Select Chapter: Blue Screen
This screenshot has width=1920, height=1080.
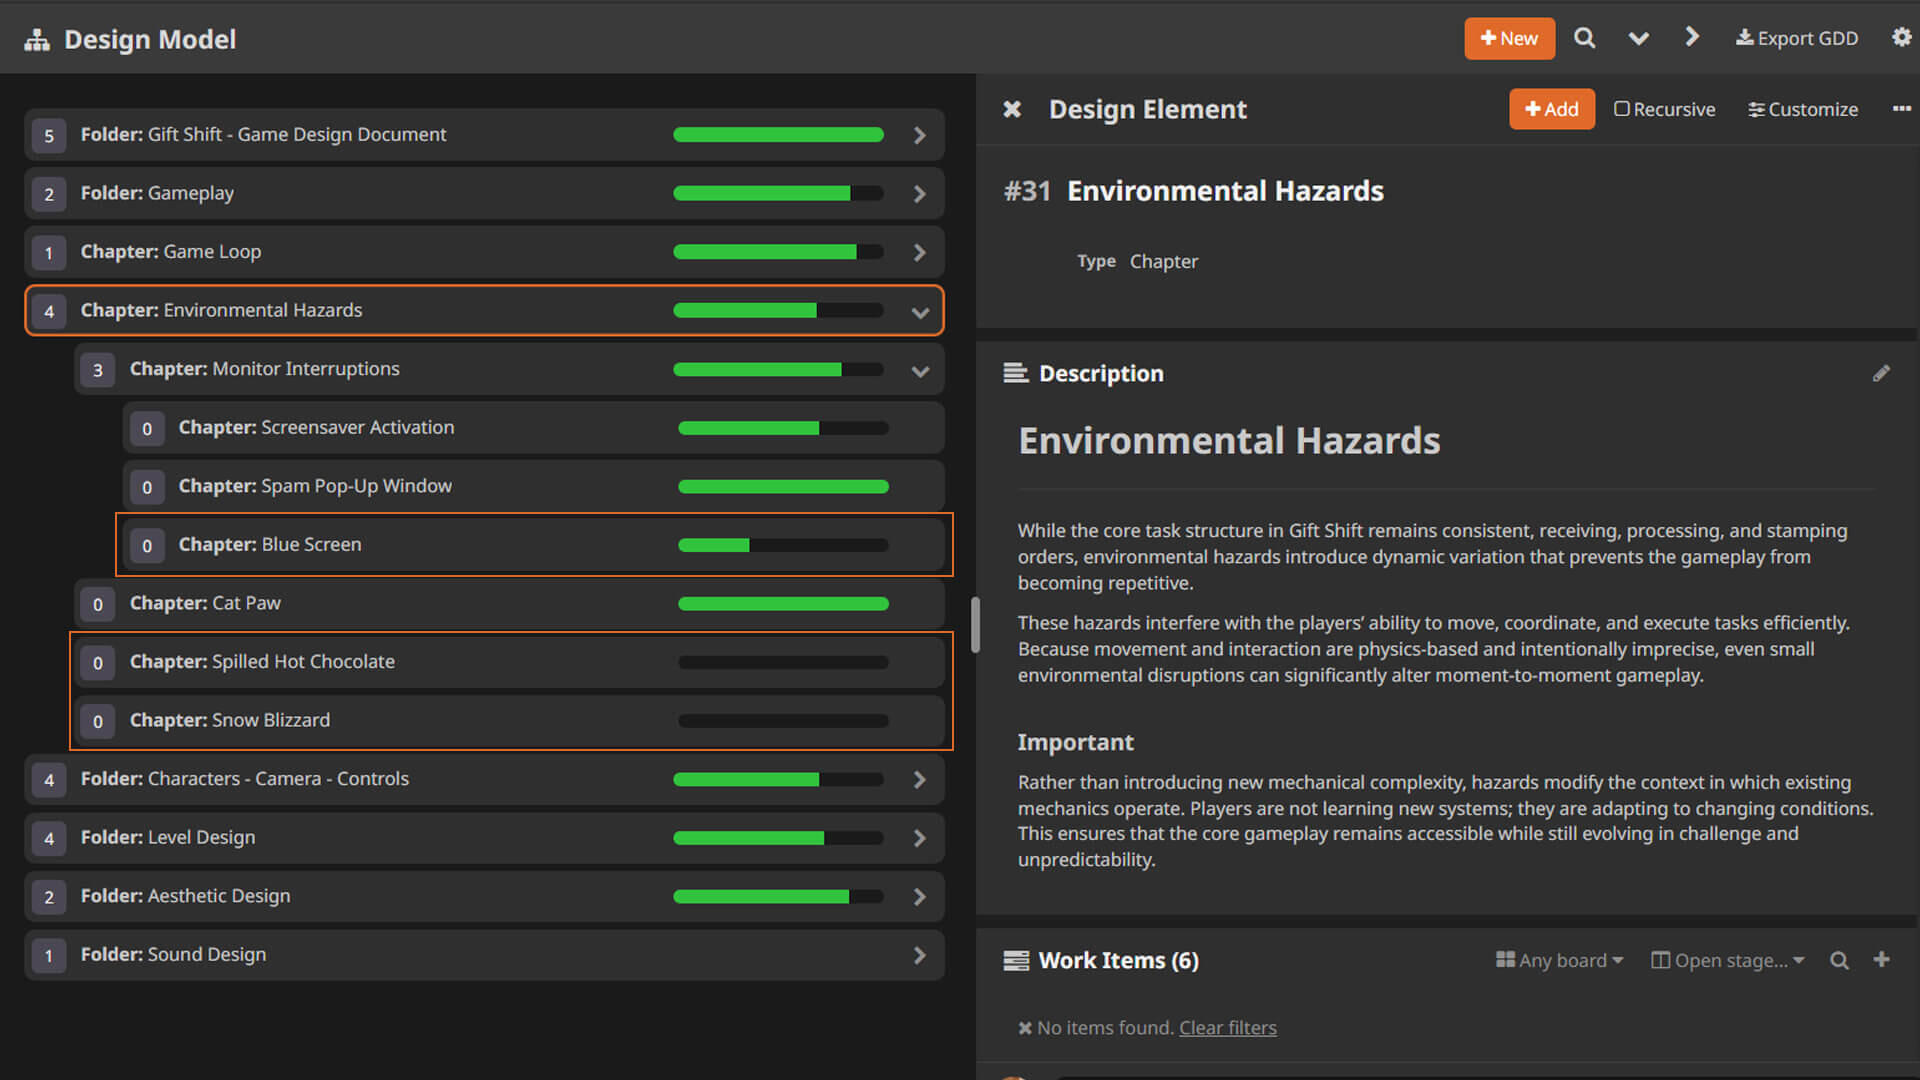click(534, 545)
